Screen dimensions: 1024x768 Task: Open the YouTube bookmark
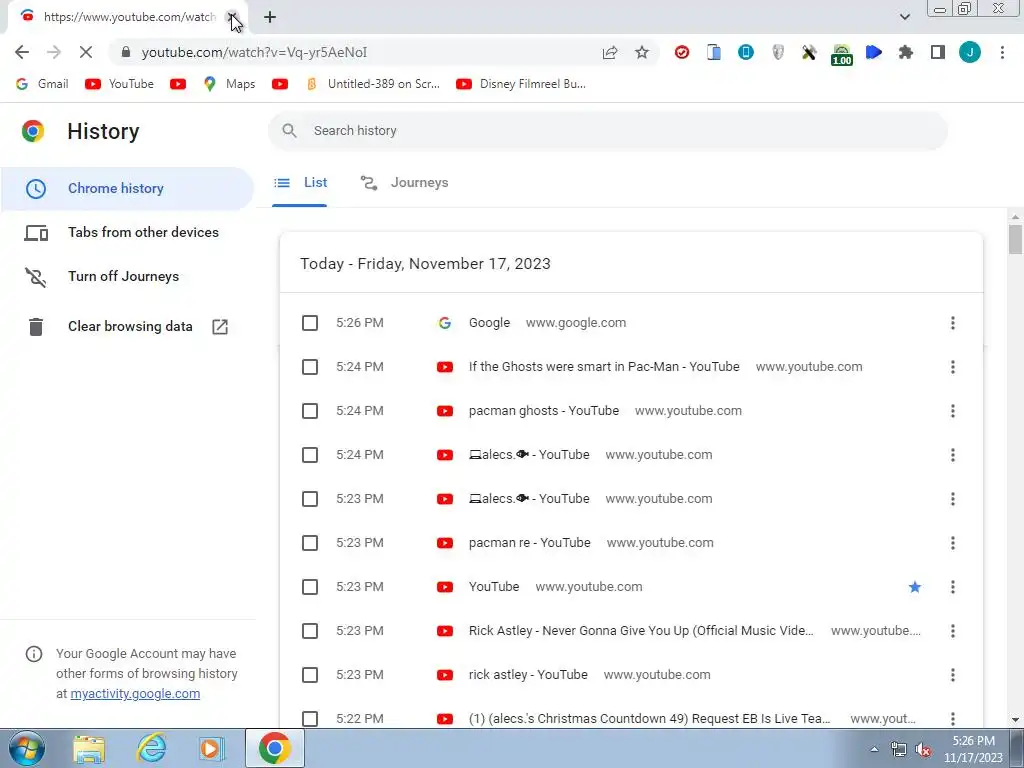[120, 84]
